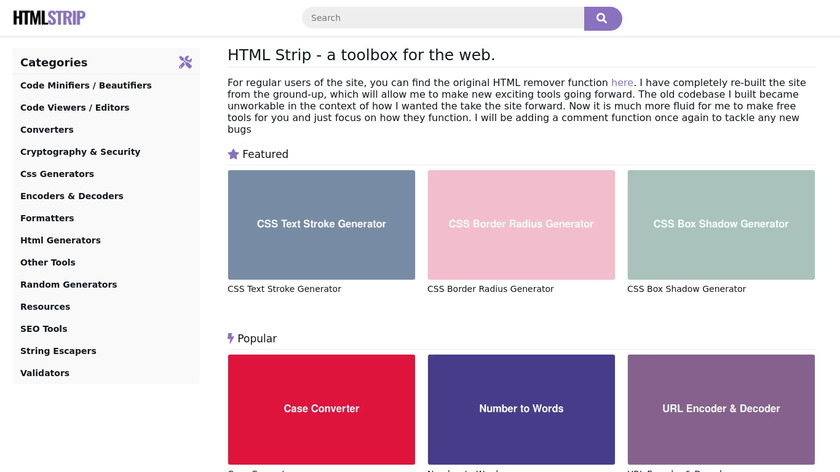Type in the Search input field
The height and width of the screenshot is (472, 840).
point(443,18)
